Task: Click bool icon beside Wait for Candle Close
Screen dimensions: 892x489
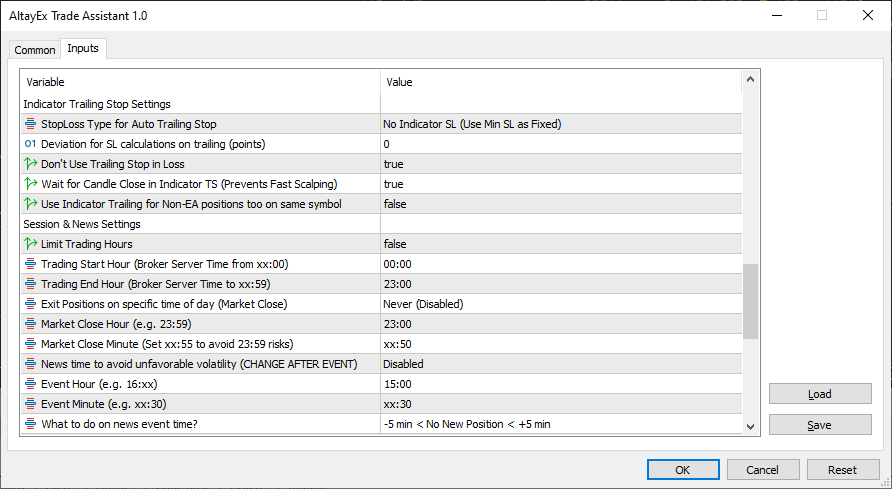Action: coord(31,184)
